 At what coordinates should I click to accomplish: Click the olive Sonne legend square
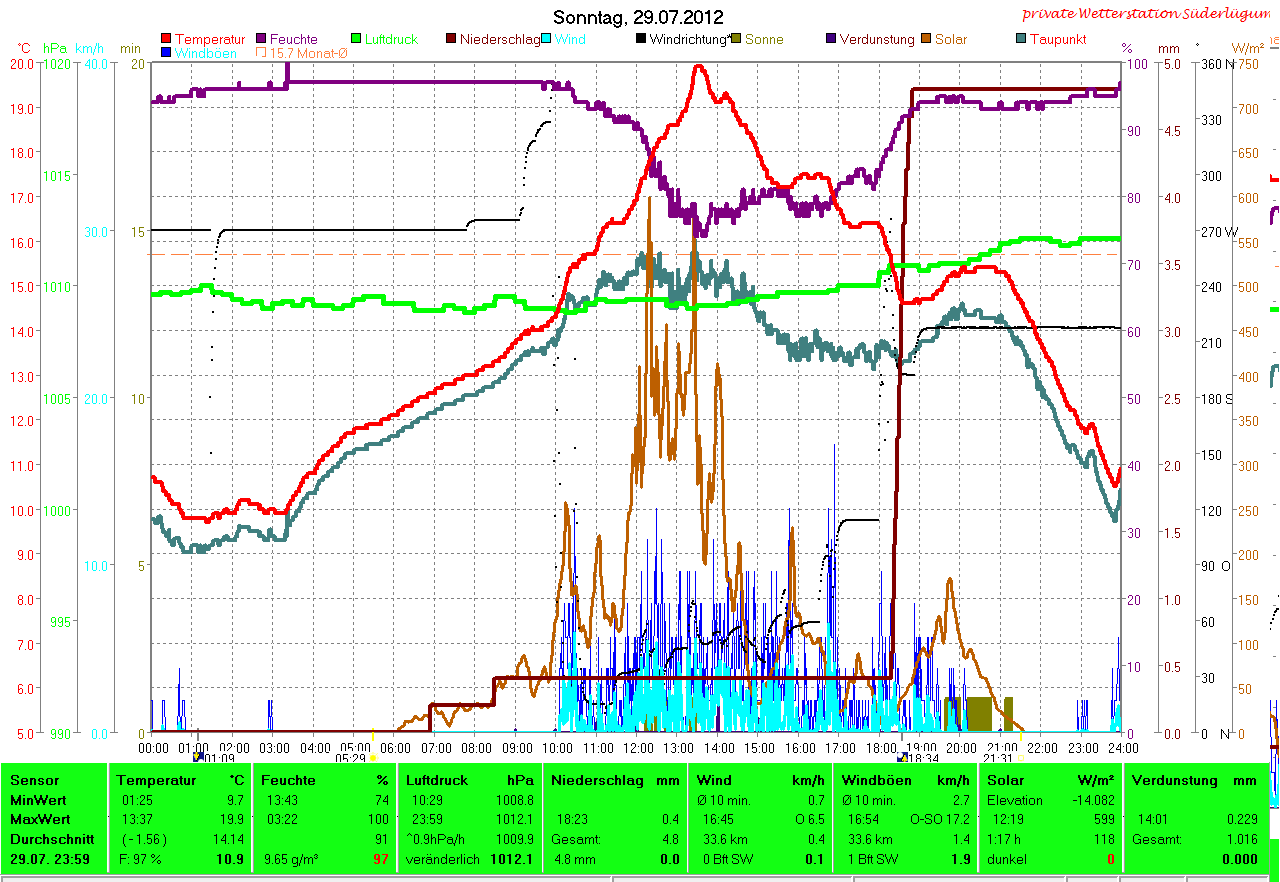(737, 39)
